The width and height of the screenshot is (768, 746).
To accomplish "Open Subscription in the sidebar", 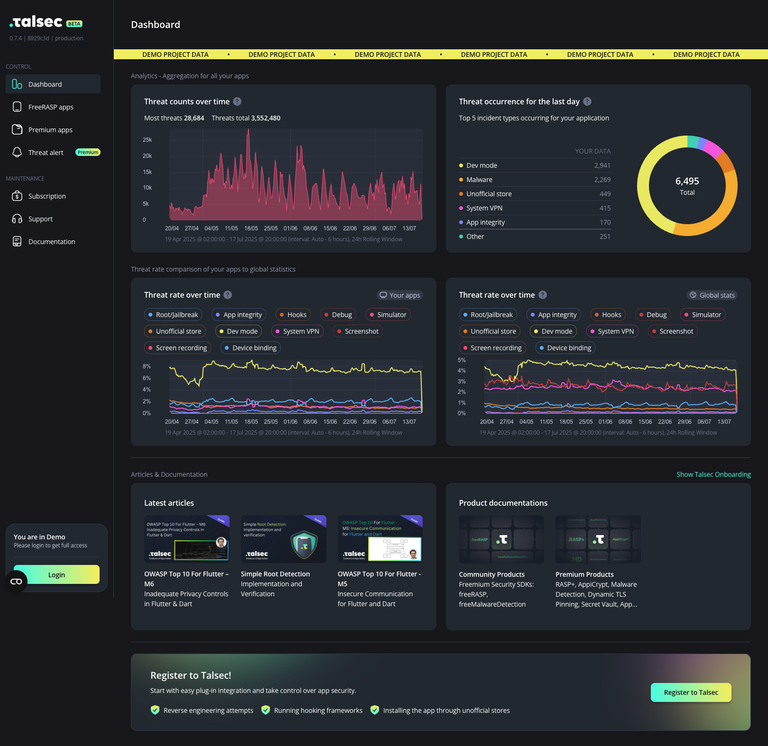I will click(47, 197).
